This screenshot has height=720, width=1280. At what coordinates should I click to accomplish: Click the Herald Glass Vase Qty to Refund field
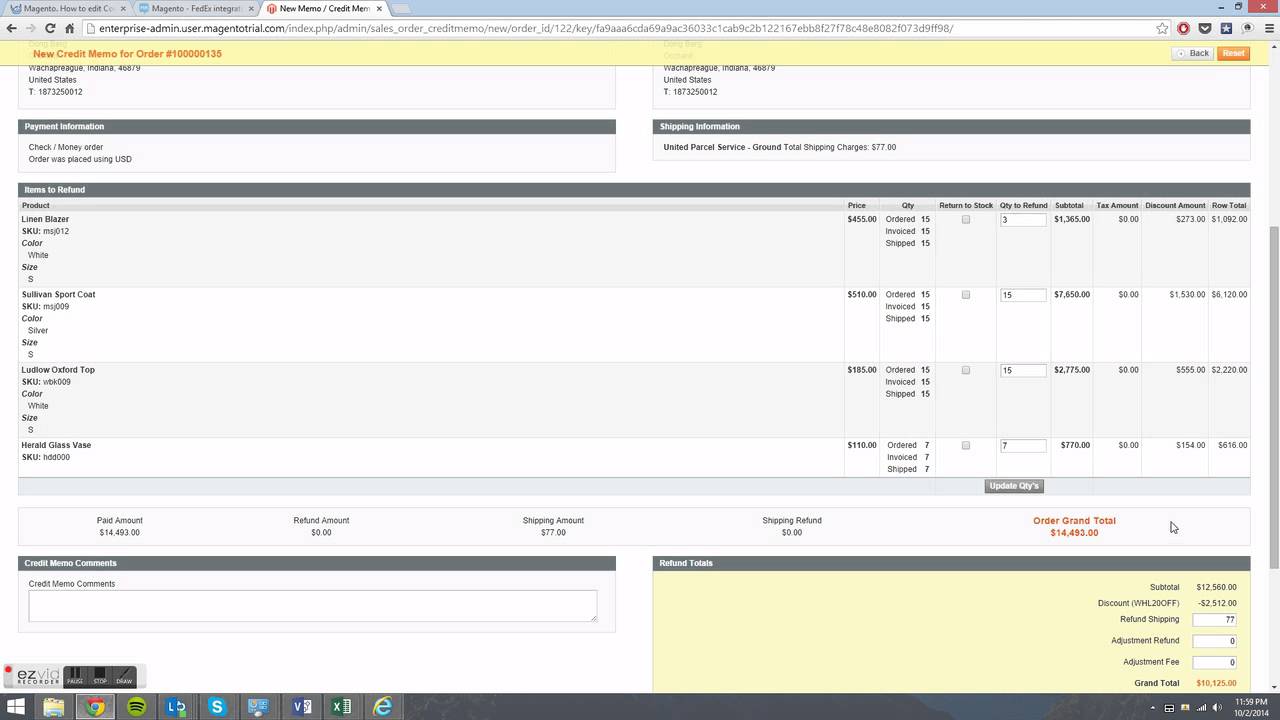(1022, 445)
